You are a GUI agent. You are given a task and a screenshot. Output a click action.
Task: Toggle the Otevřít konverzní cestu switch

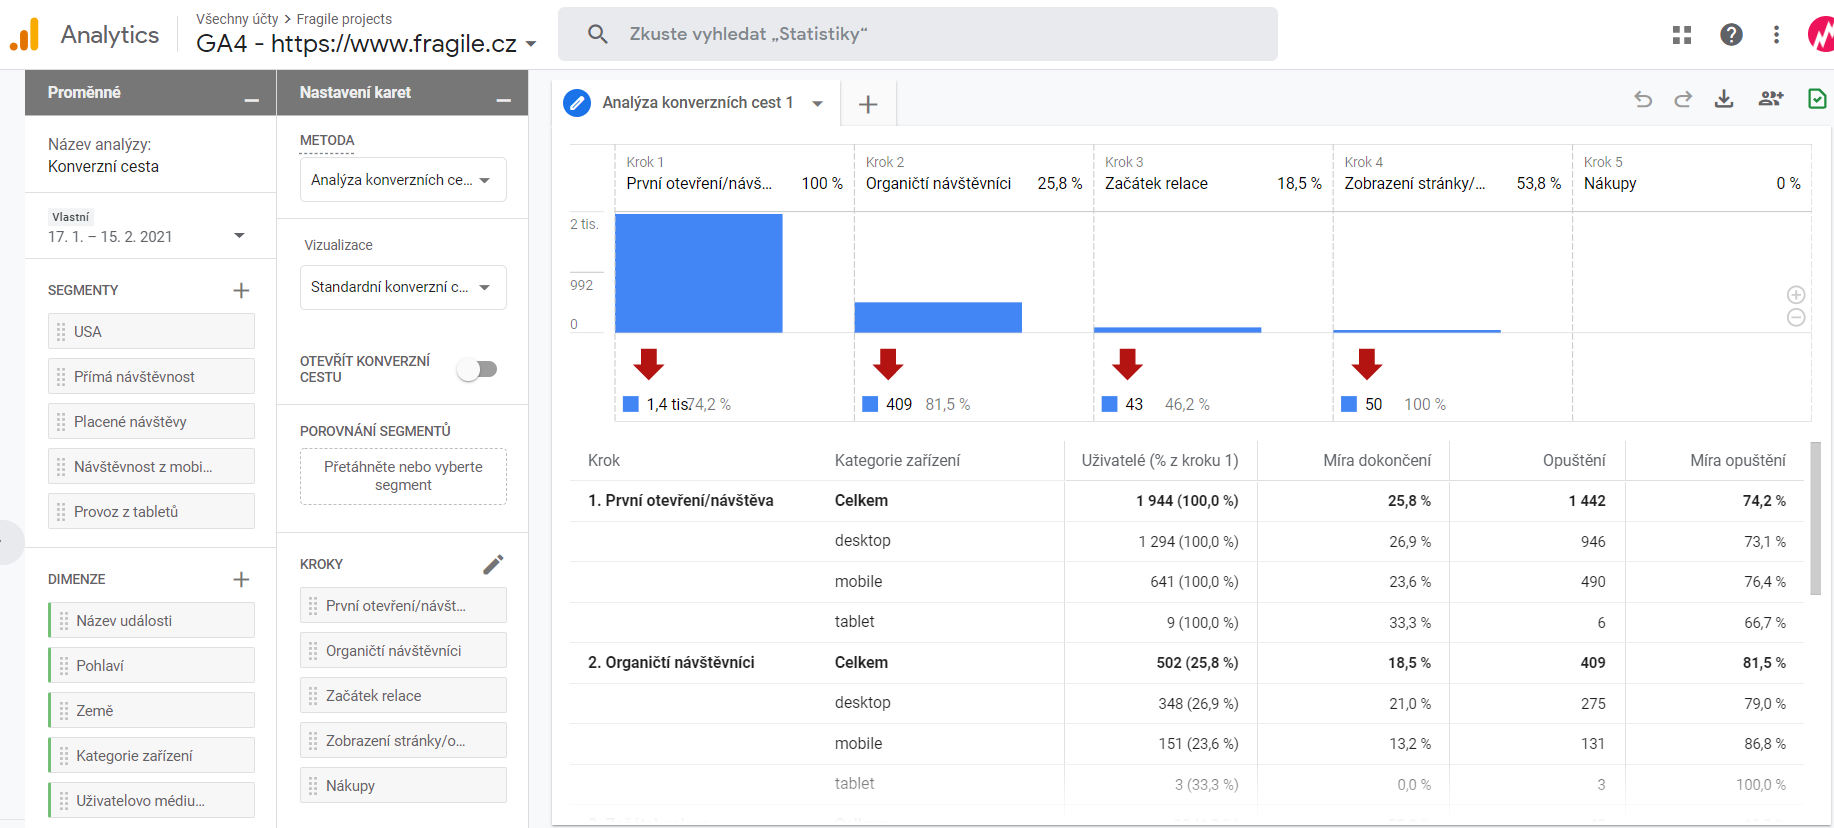pyautogui.click(x=477, y=369)
